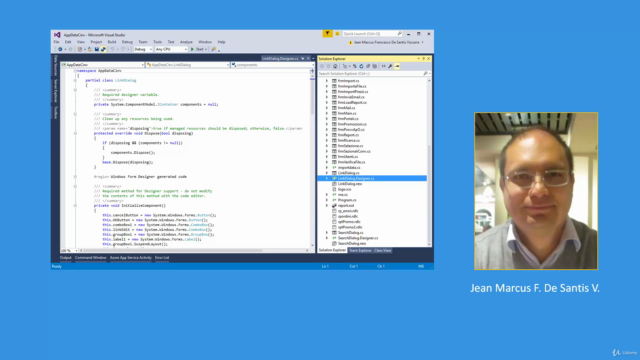640x360 pixels.
Task: Open the Team menu
Action: click(x=143, y=42)
